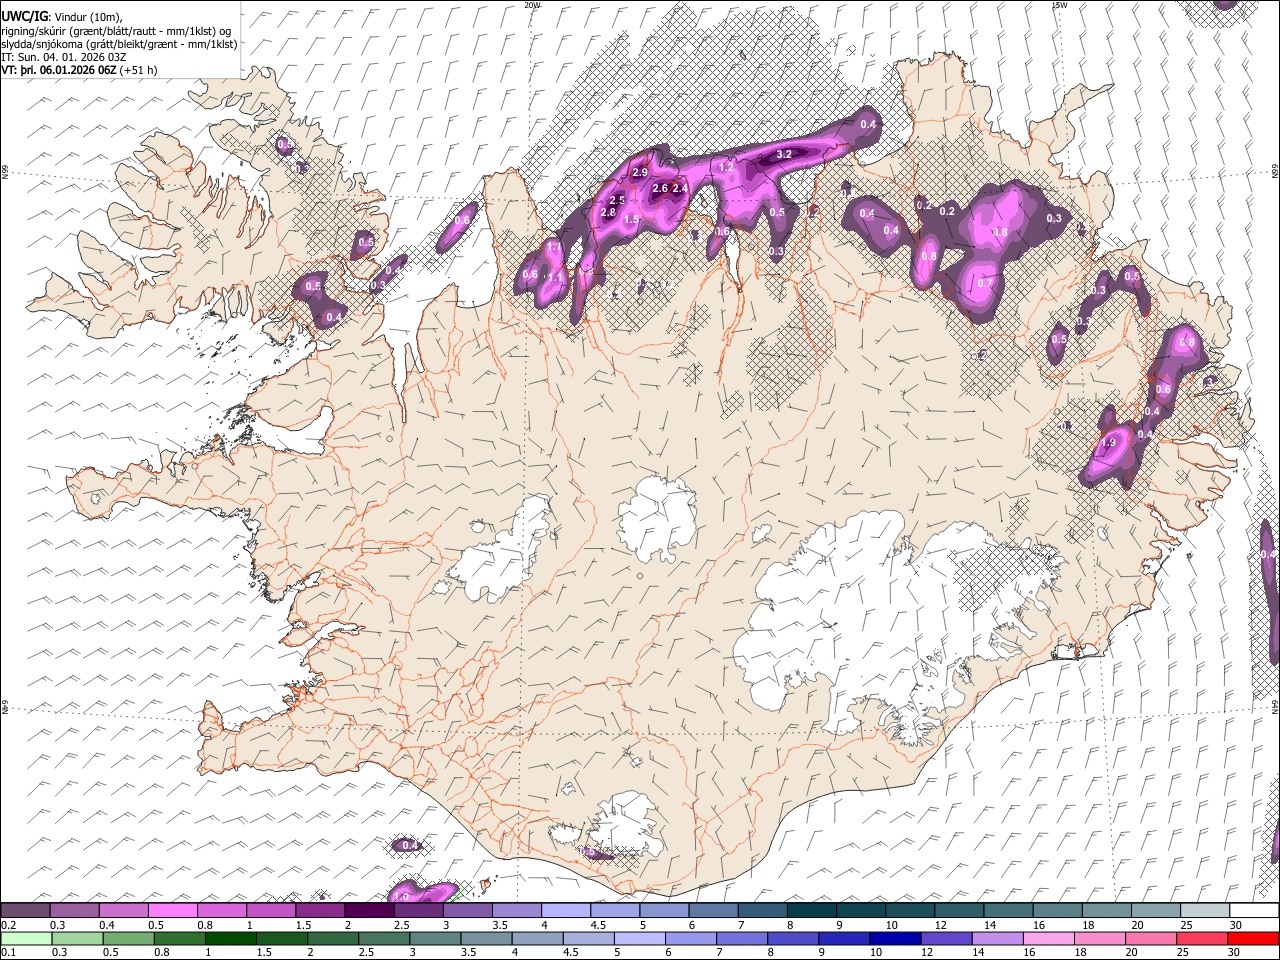Click the 20W longitude label
1280x960 pixels.
tap(532, 5)
